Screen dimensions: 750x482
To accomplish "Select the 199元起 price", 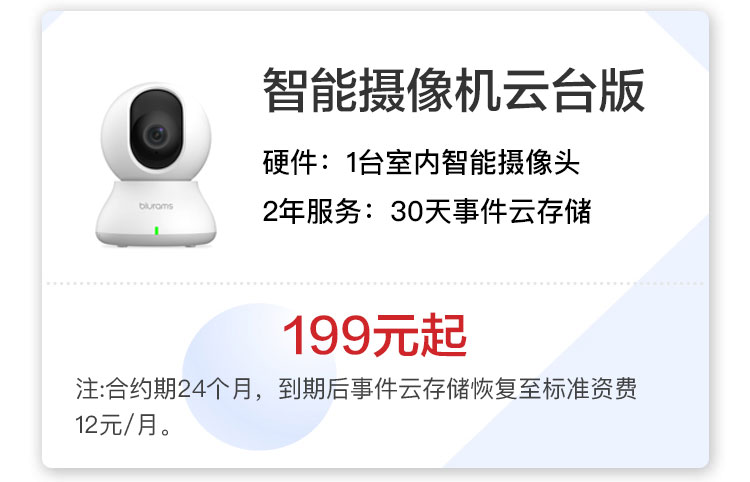I will pyautogui.click(x=375, y=336).
